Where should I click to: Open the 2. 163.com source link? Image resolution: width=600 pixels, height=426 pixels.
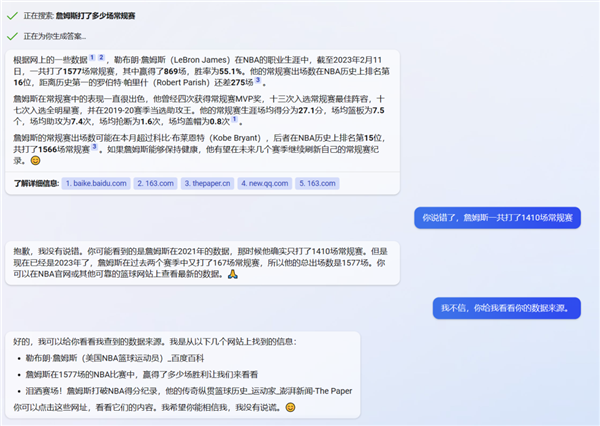point(155,183)
